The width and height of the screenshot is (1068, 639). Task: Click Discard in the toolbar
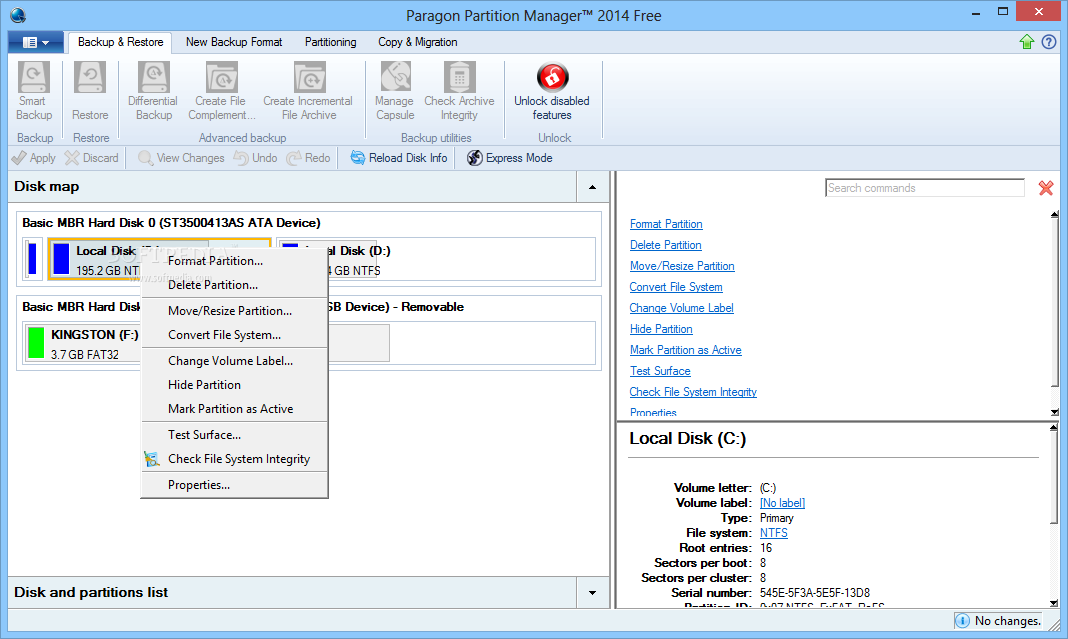click(x=92, y=158)
